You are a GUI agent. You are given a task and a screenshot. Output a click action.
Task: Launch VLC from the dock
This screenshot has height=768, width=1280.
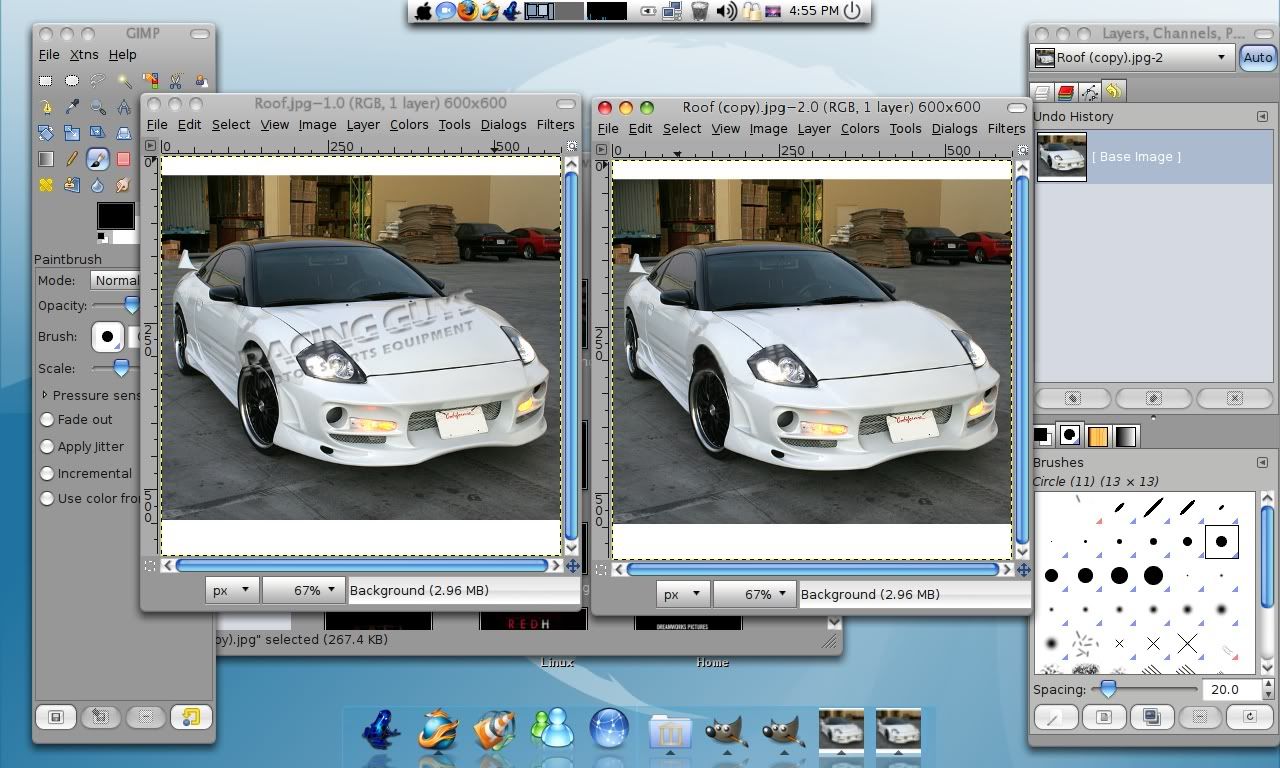pos(494,728)
